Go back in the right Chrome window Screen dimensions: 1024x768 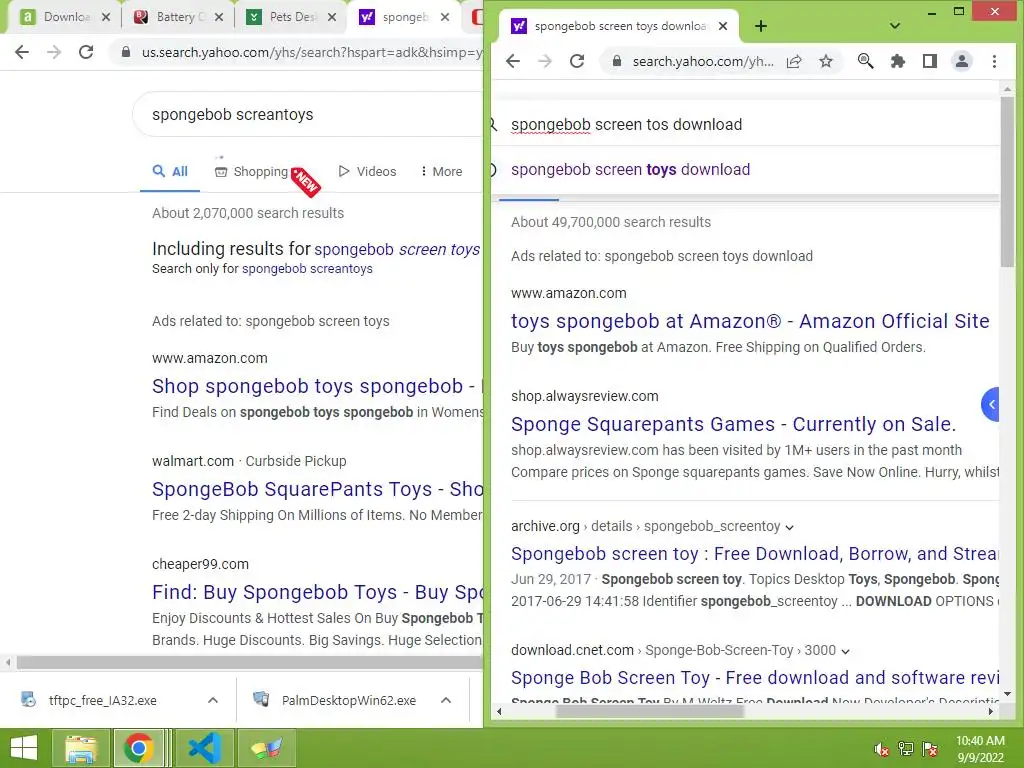pyautogui.click(x=513, y=61)
